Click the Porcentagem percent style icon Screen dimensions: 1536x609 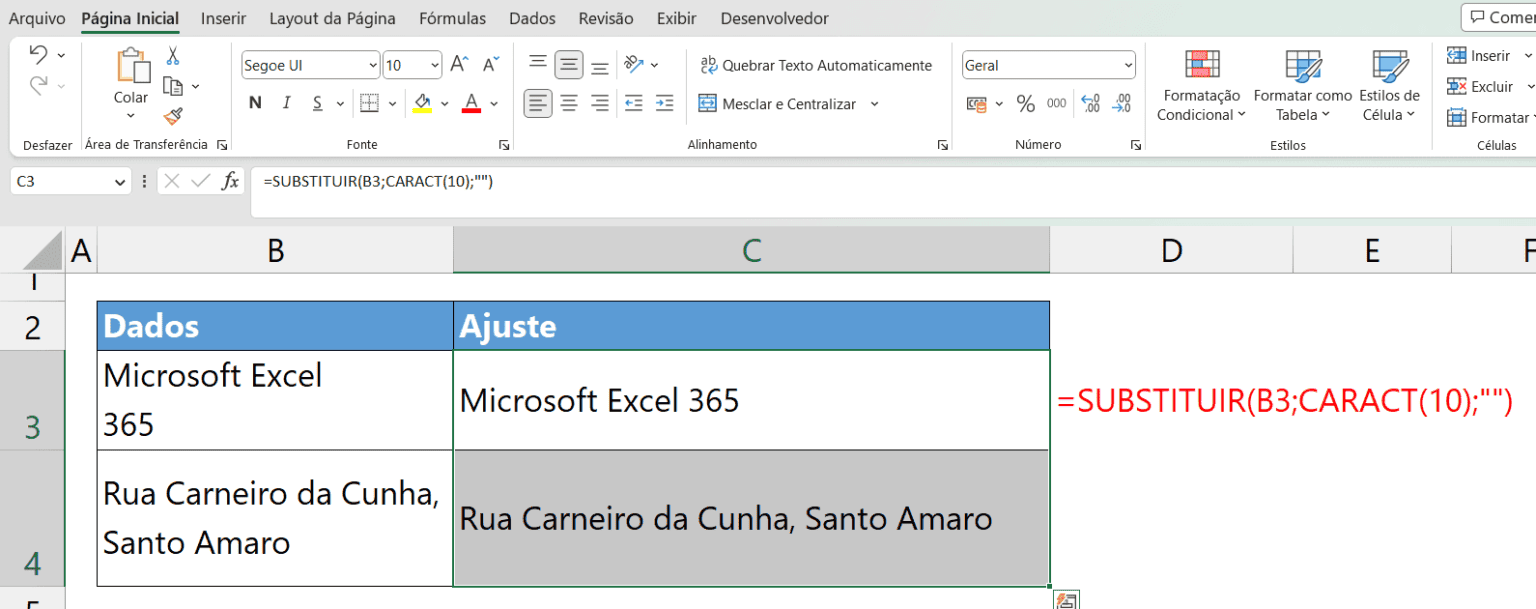tap(1025, 103)
